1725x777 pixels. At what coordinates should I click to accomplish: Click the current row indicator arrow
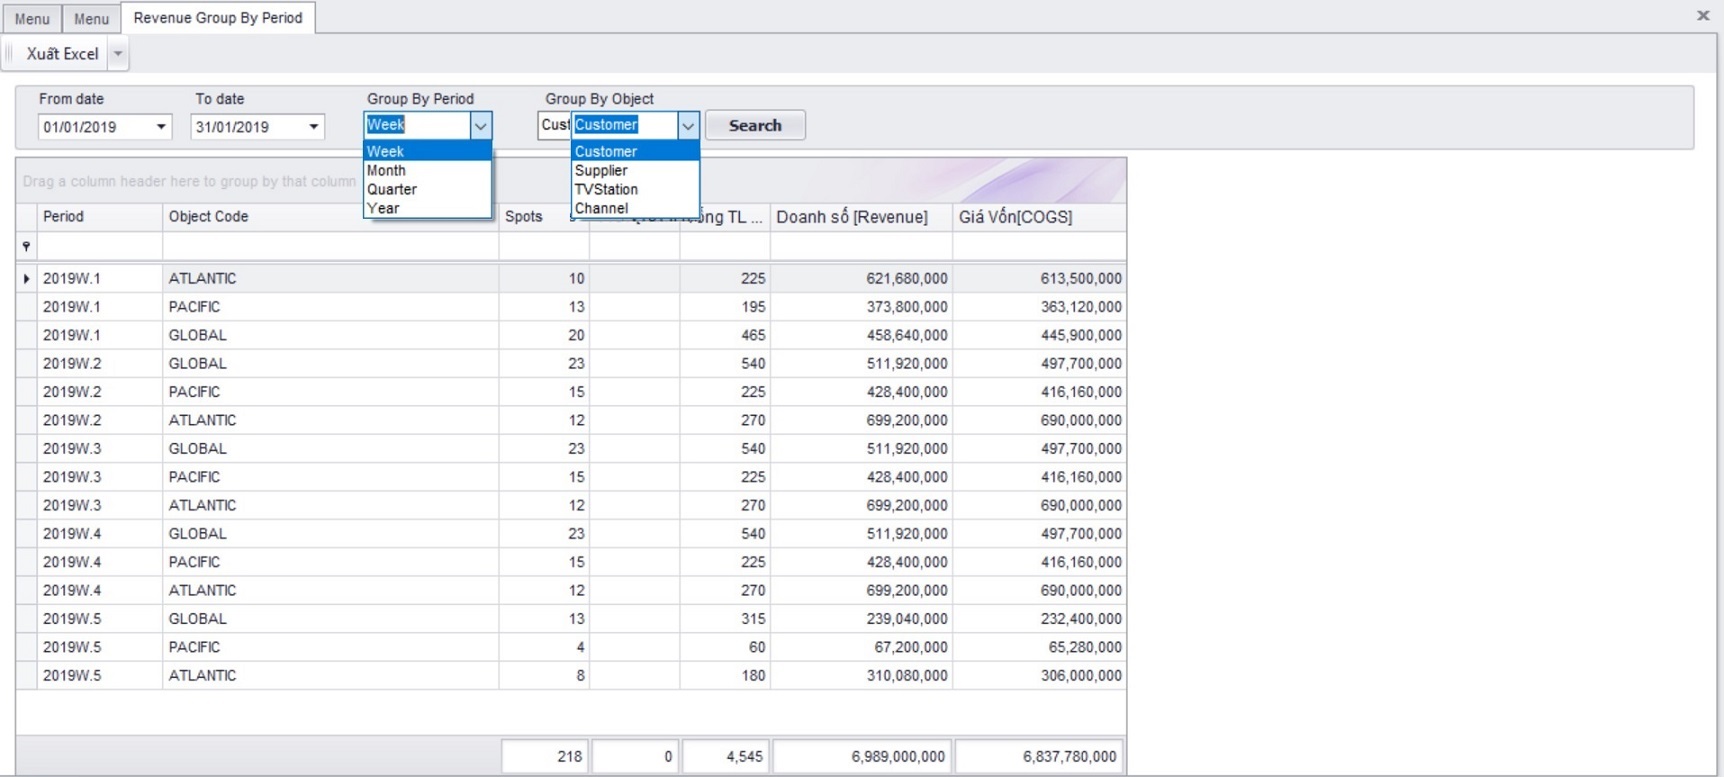tap(26, 278)
